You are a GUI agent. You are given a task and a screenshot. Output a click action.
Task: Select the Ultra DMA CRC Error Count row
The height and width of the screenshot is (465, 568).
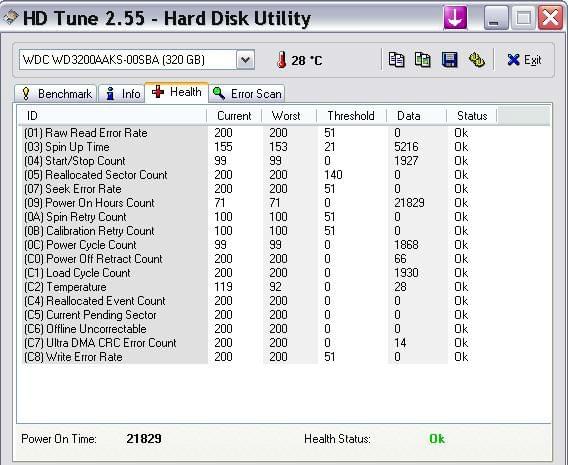click(246, 343)
